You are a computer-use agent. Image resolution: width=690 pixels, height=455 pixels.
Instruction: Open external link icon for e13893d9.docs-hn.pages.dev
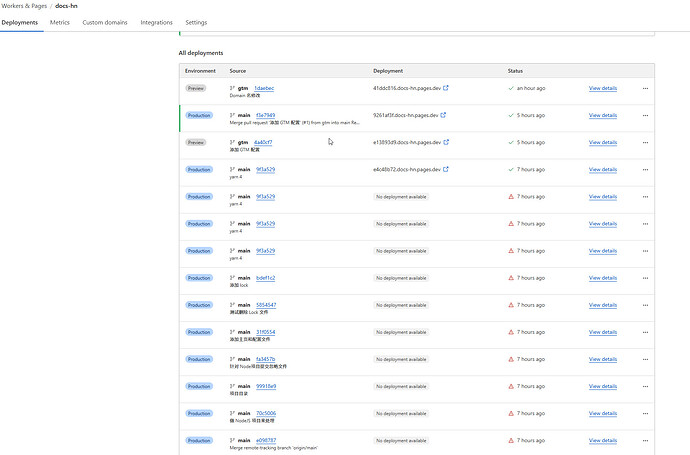(446, 142)
